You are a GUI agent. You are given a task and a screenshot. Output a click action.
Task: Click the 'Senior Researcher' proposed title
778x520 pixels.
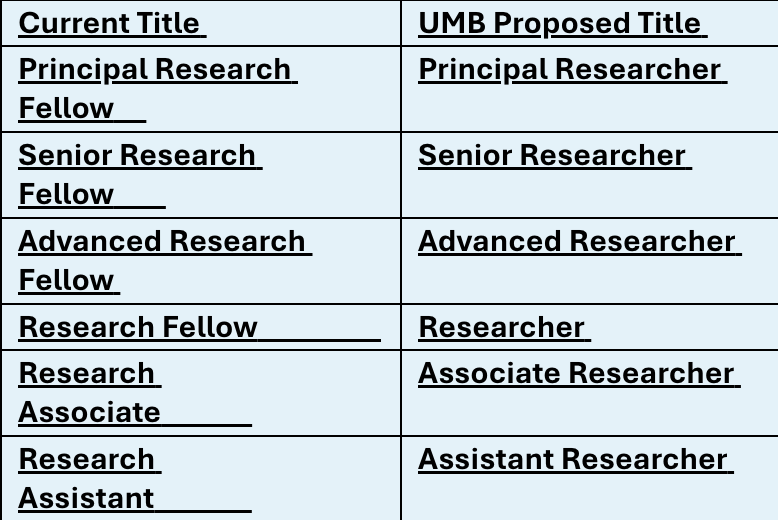point(552,155)
